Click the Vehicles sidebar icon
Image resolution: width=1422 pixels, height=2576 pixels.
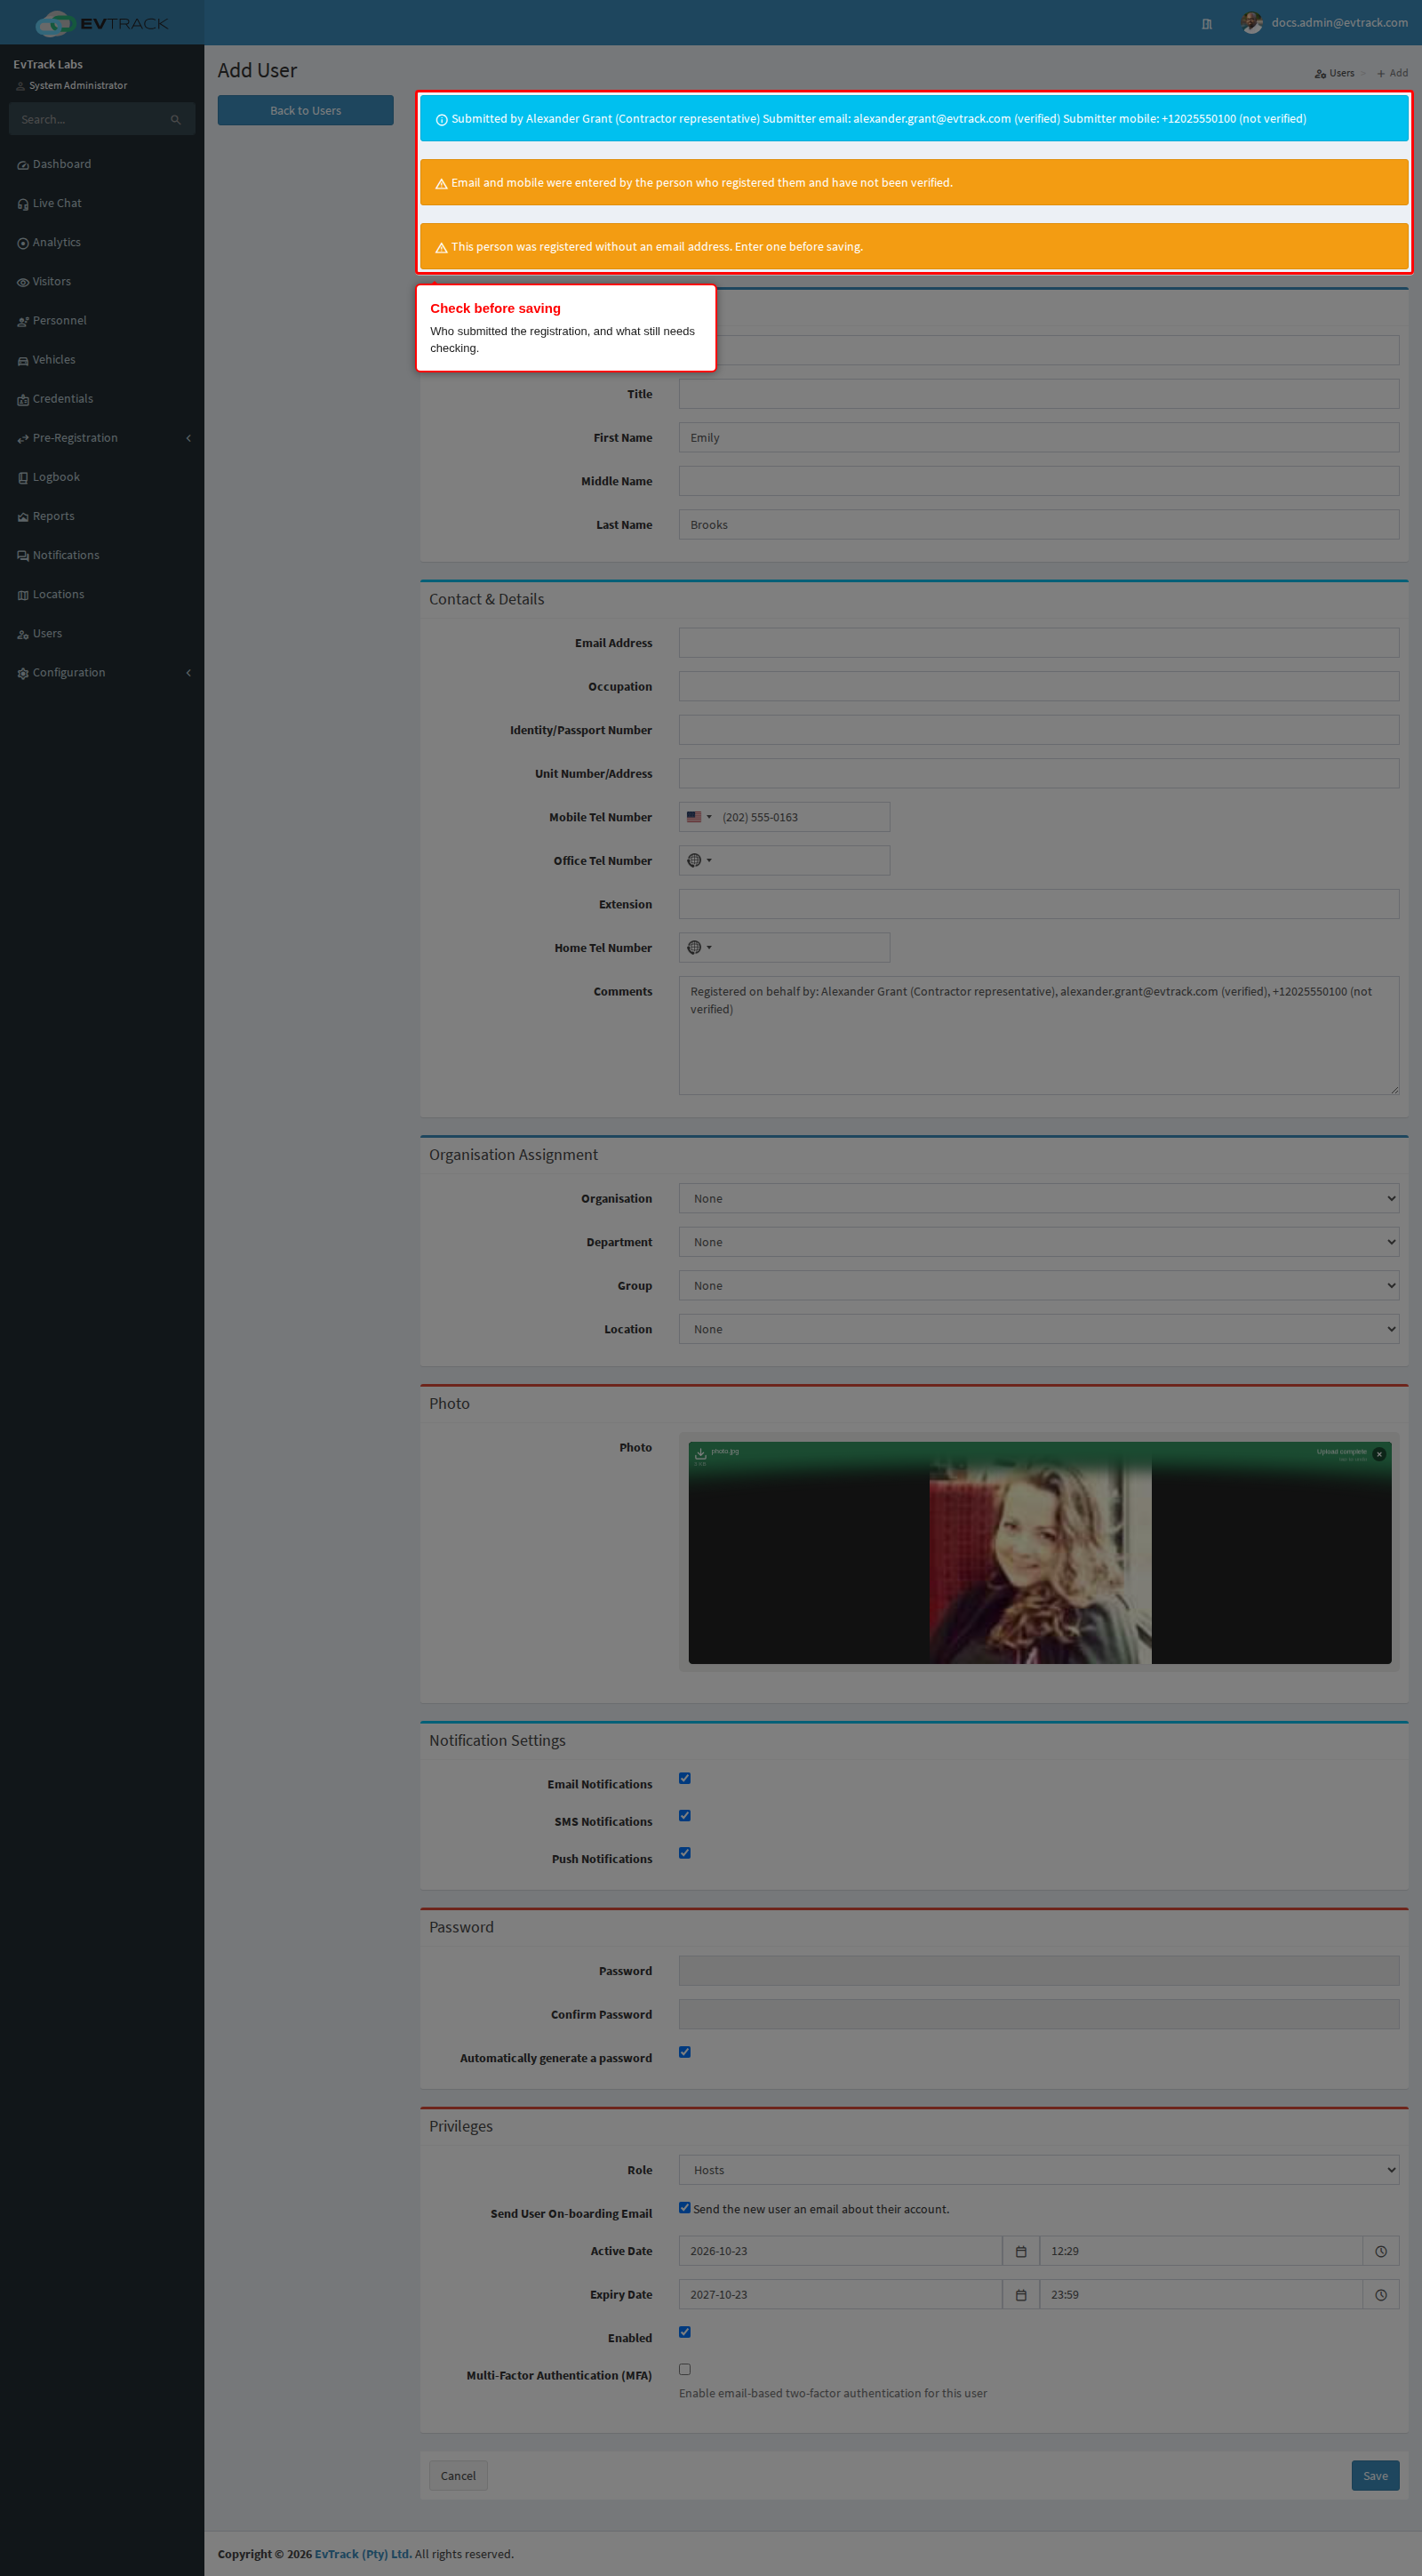click(x=23, y=360)
